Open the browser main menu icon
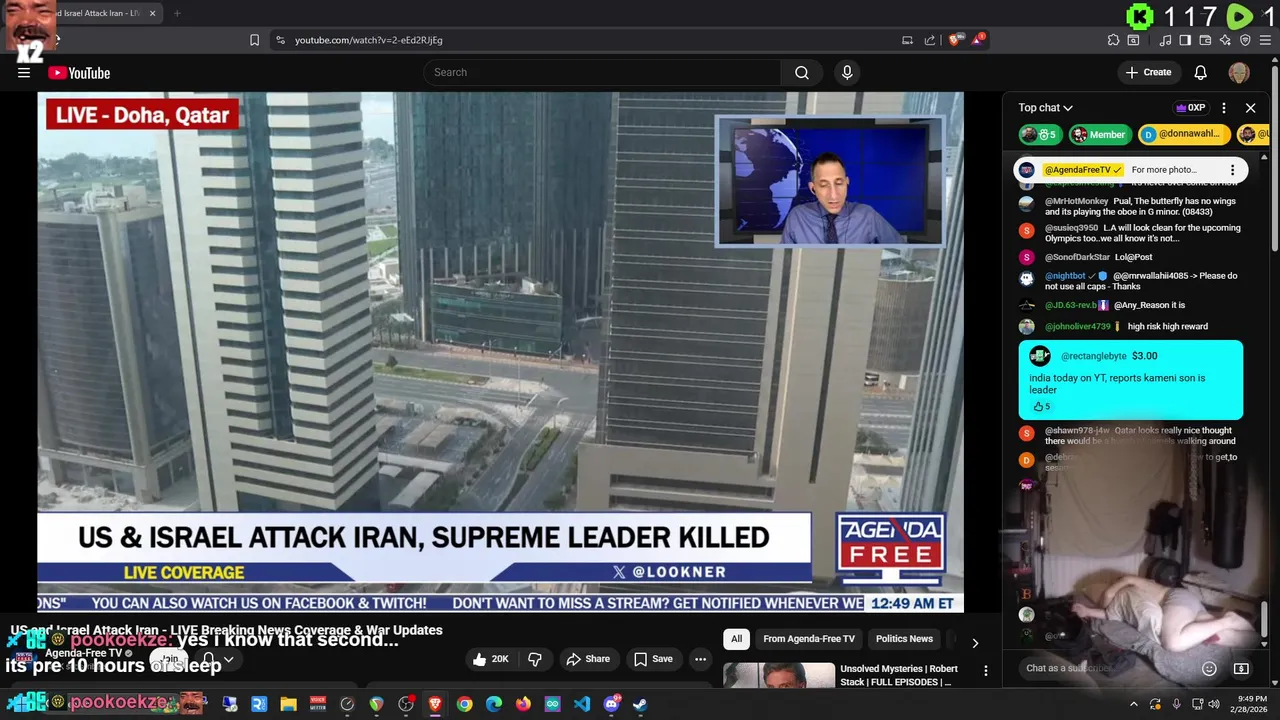1280x720 pixels. point(1265,40)
